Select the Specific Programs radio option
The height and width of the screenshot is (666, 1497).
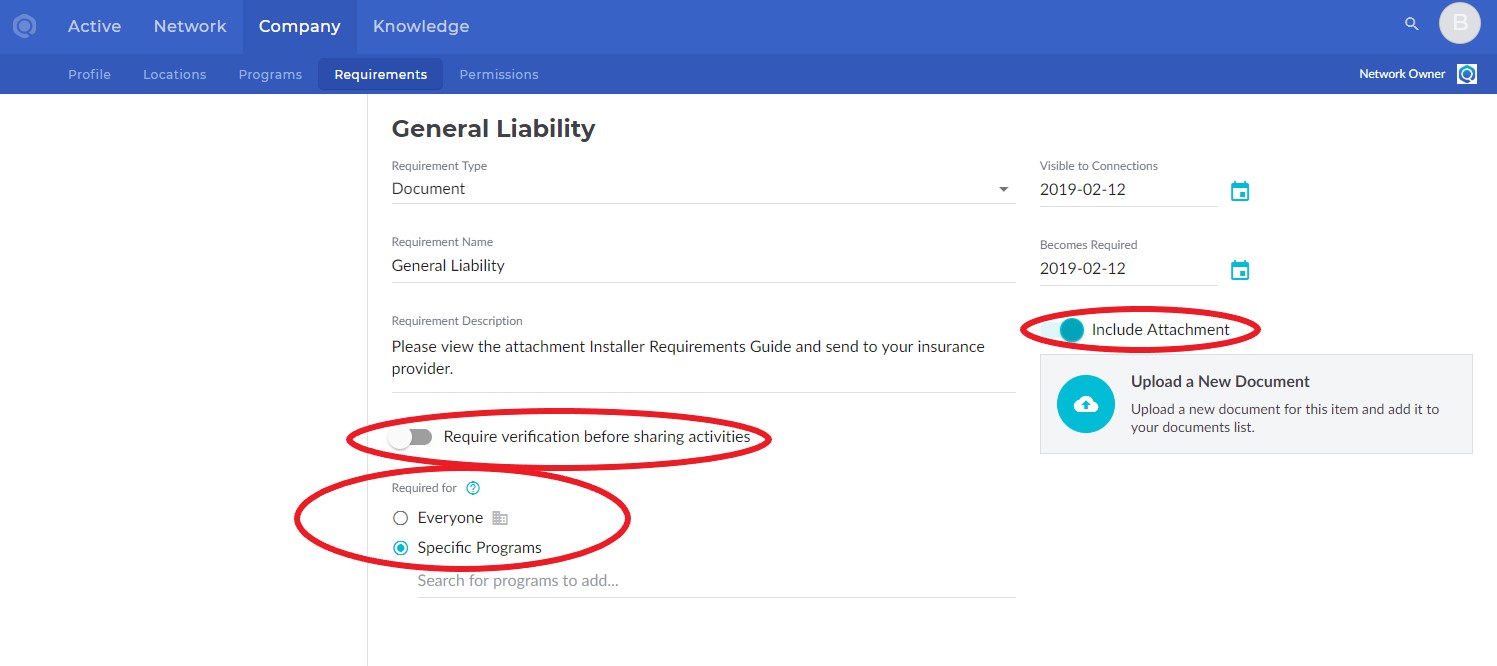[401, 548]
